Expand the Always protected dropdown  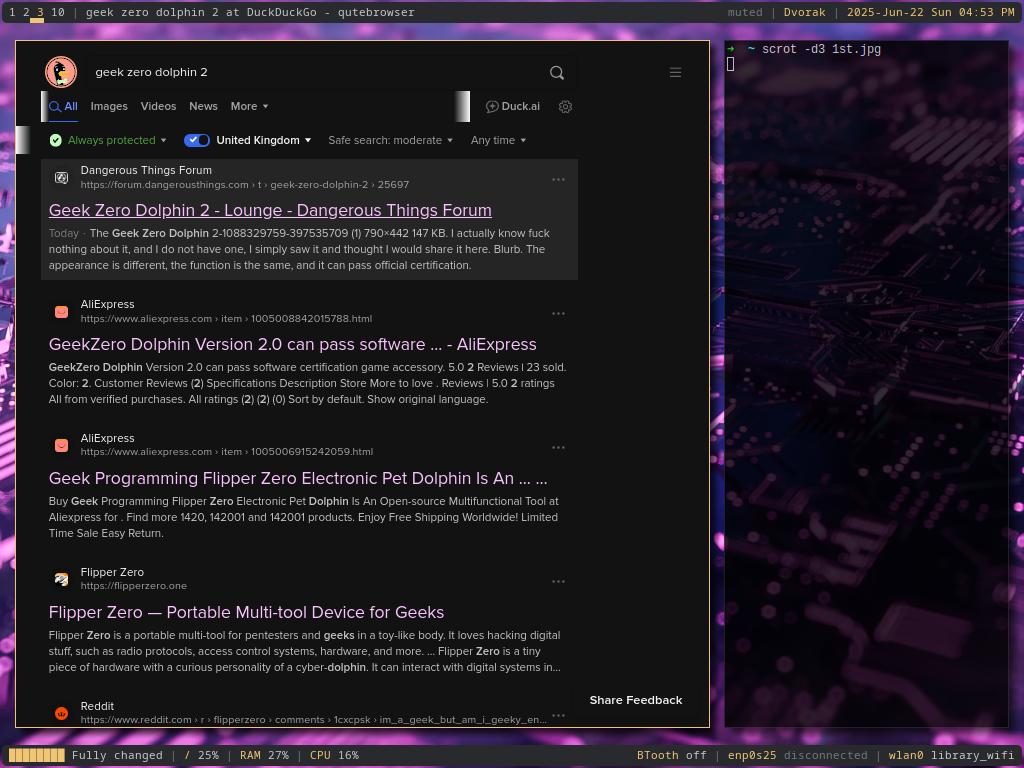[108, 140]
